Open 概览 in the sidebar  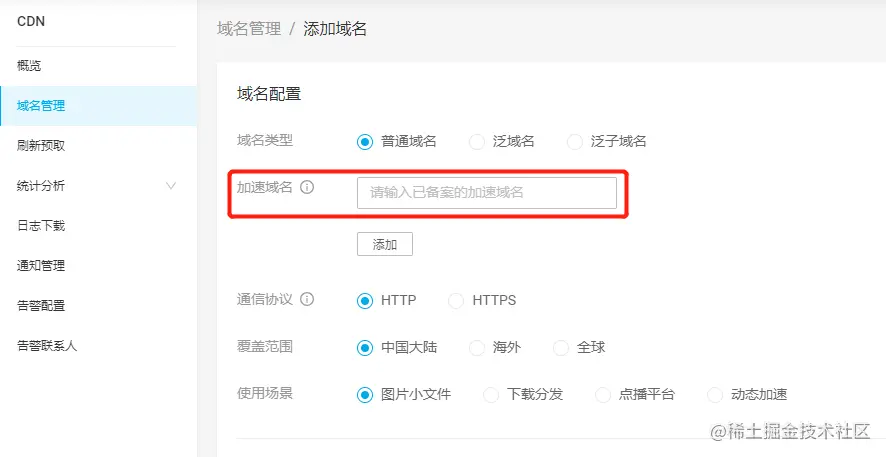click(98, 66)
